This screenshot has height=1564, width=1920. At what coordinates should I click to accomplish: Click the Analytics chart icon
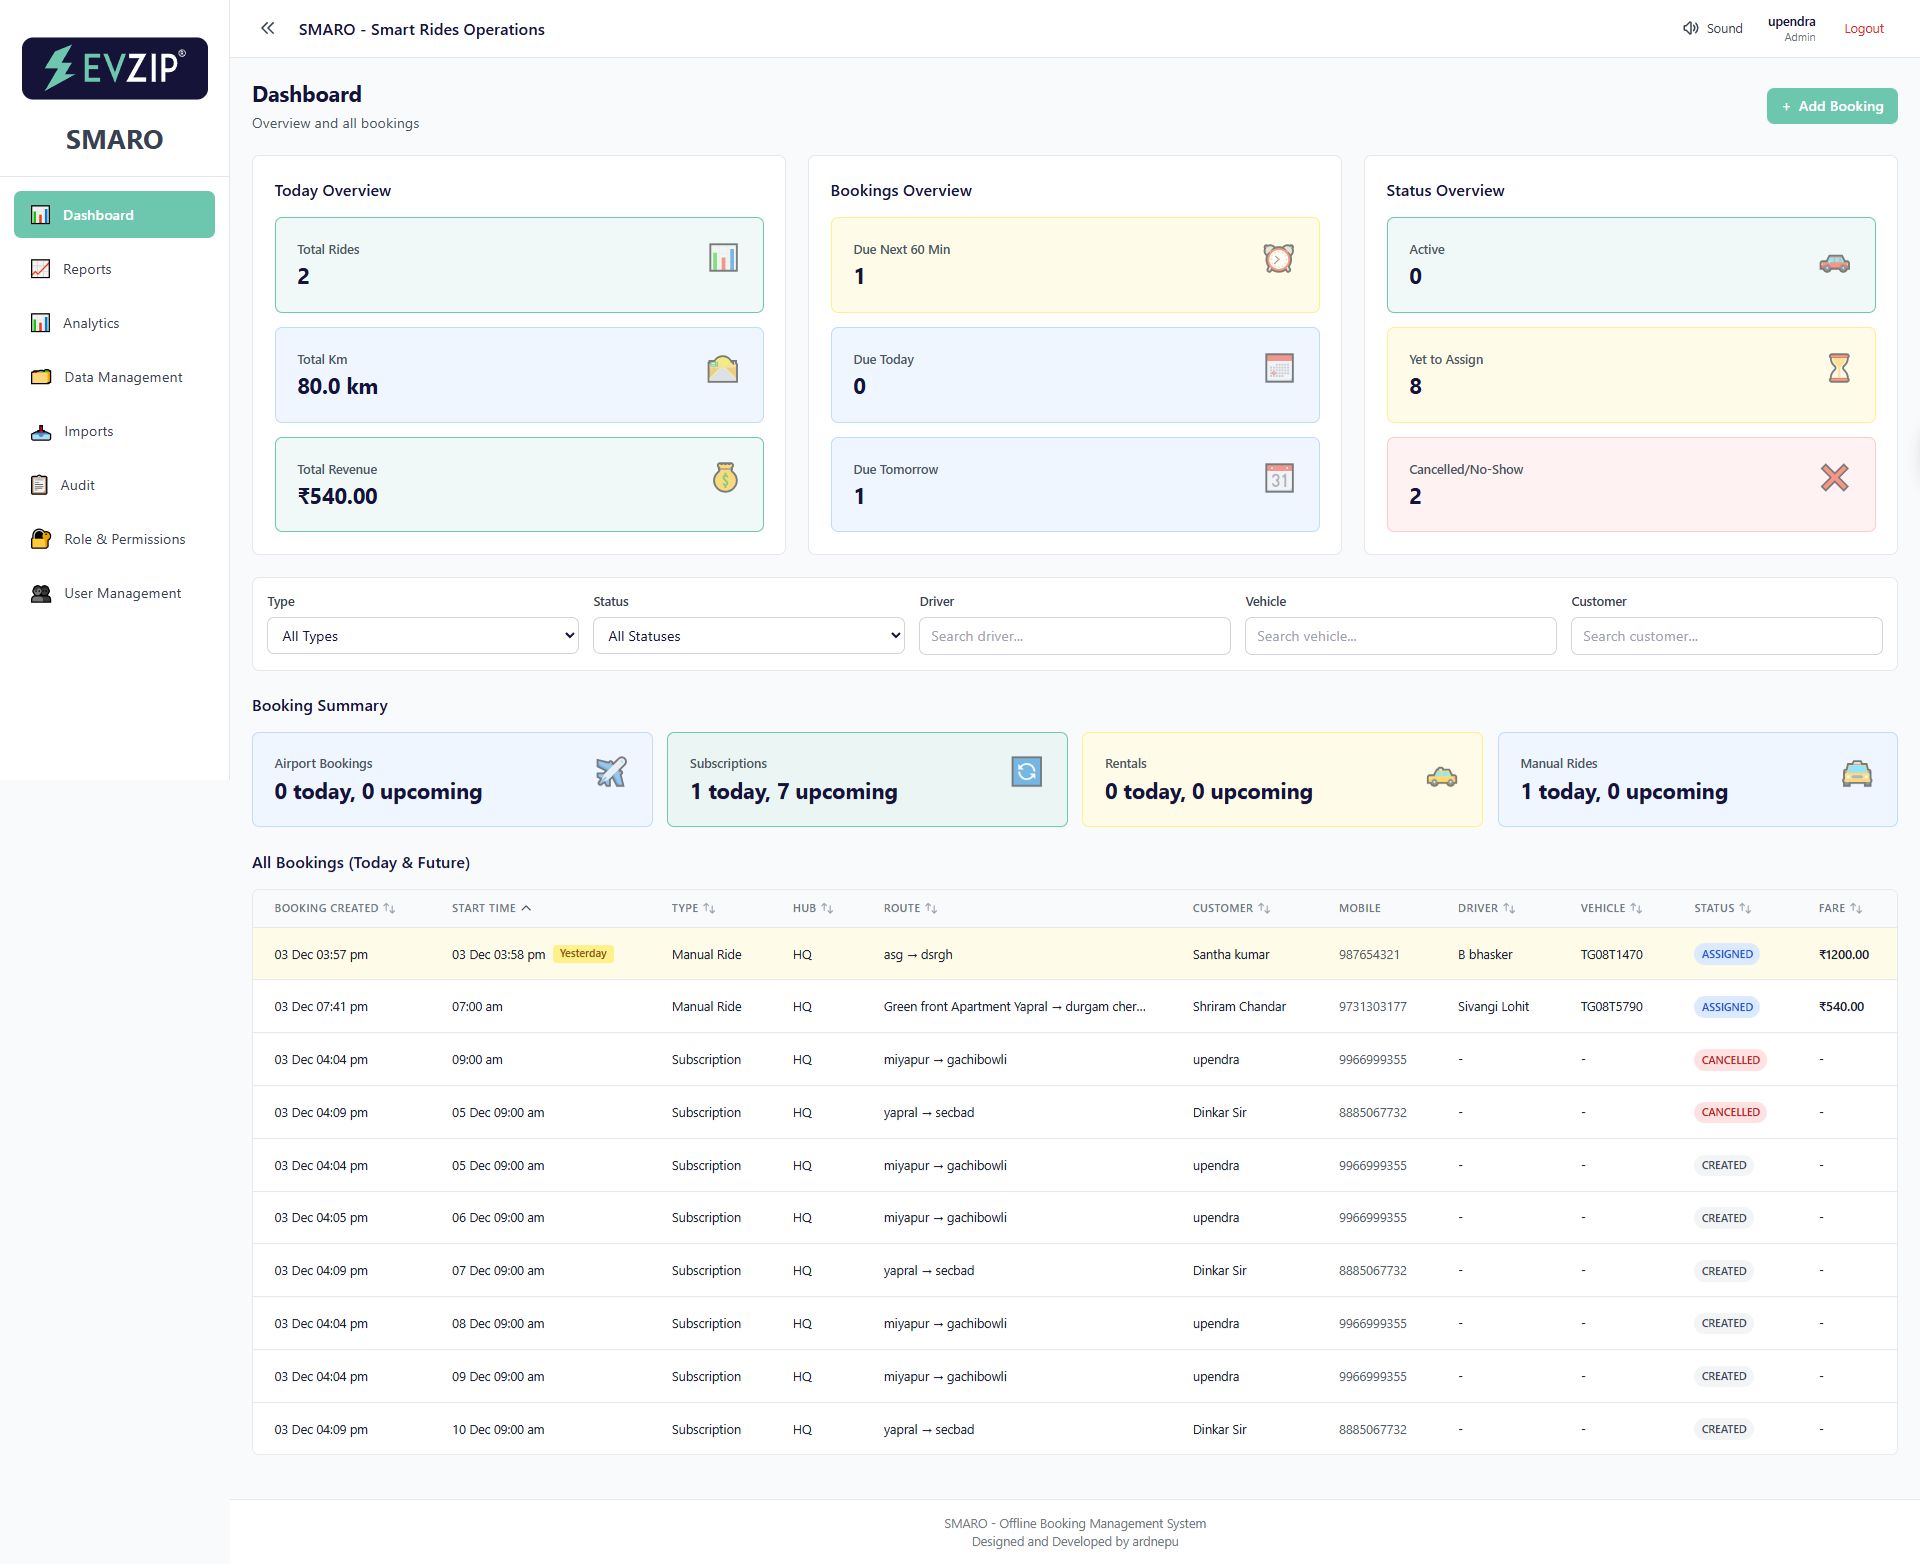click(x=39, y=322)
